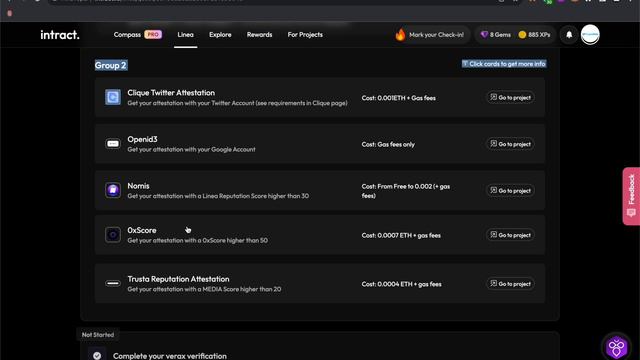Click the Openid3 card title
640x360 pixels.
142,139
